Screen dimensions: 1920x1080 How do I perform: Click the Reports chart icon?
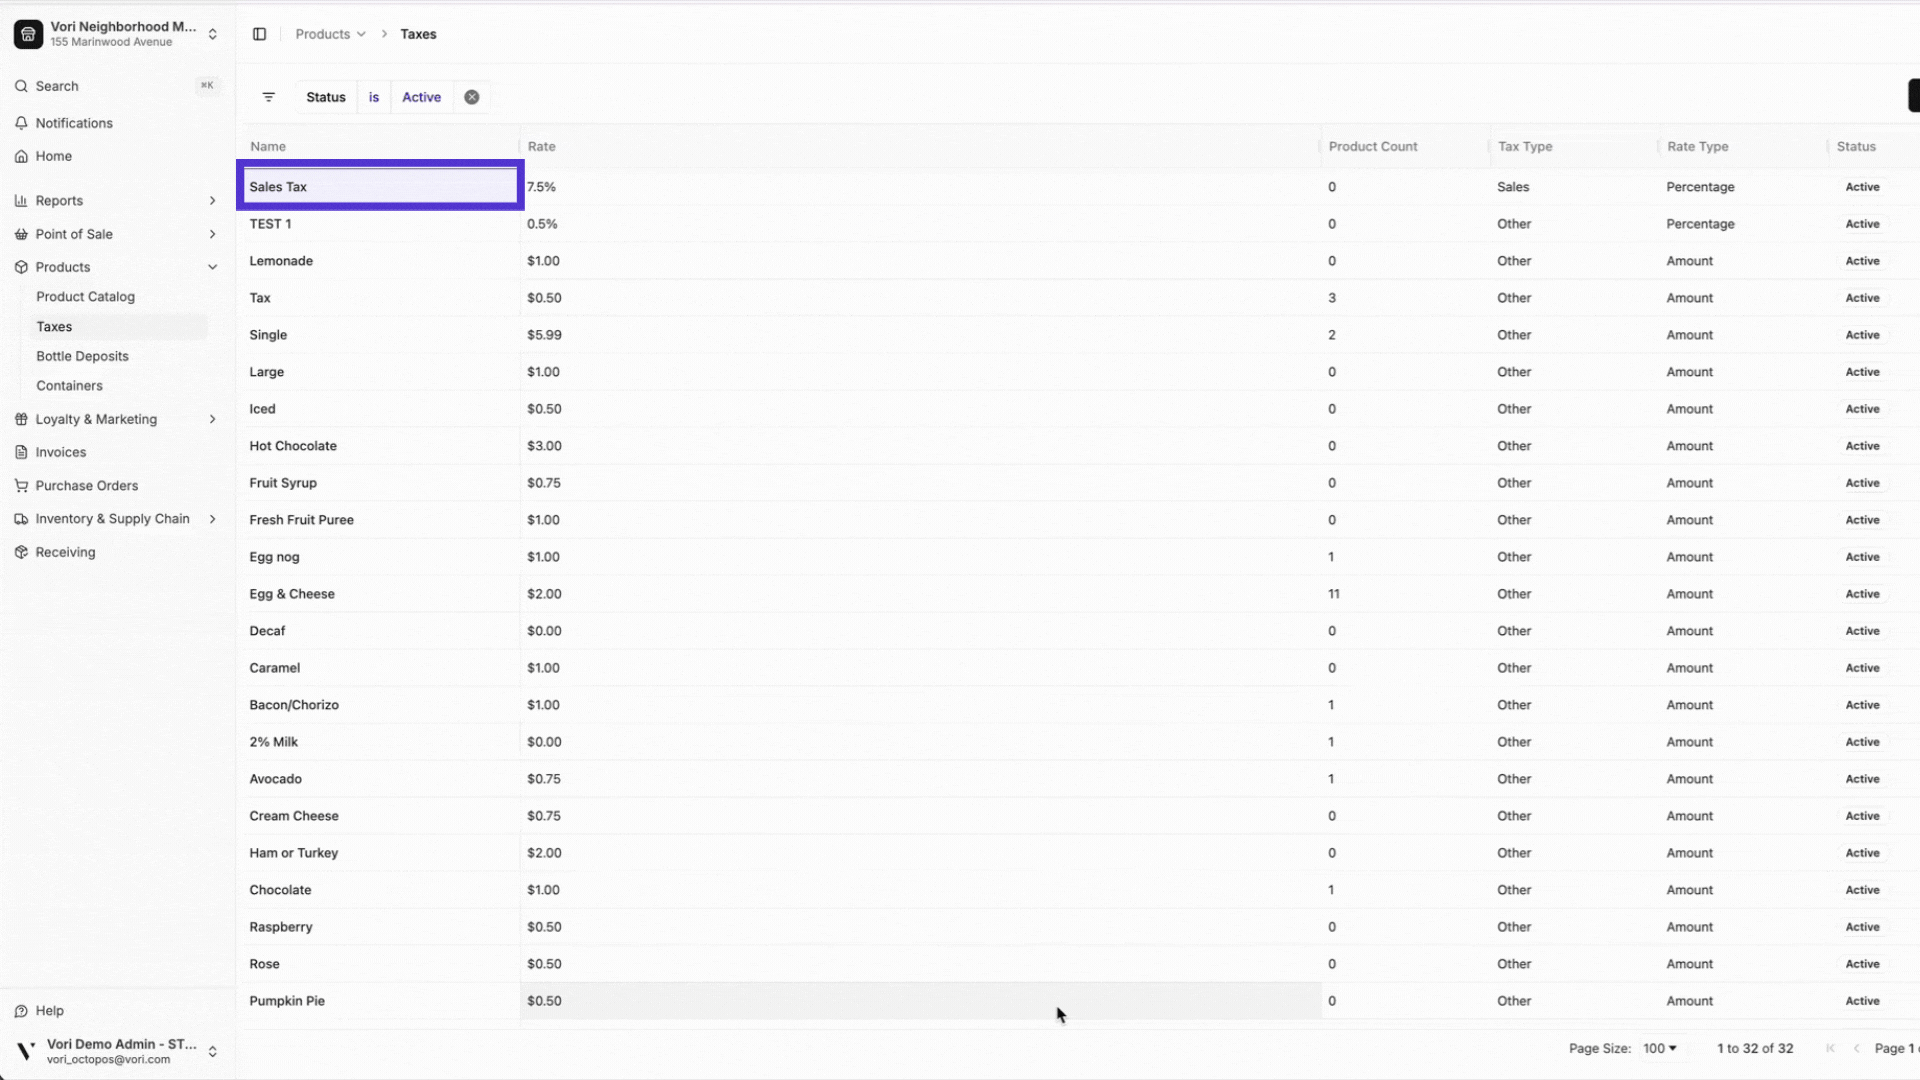click(21, 200)
